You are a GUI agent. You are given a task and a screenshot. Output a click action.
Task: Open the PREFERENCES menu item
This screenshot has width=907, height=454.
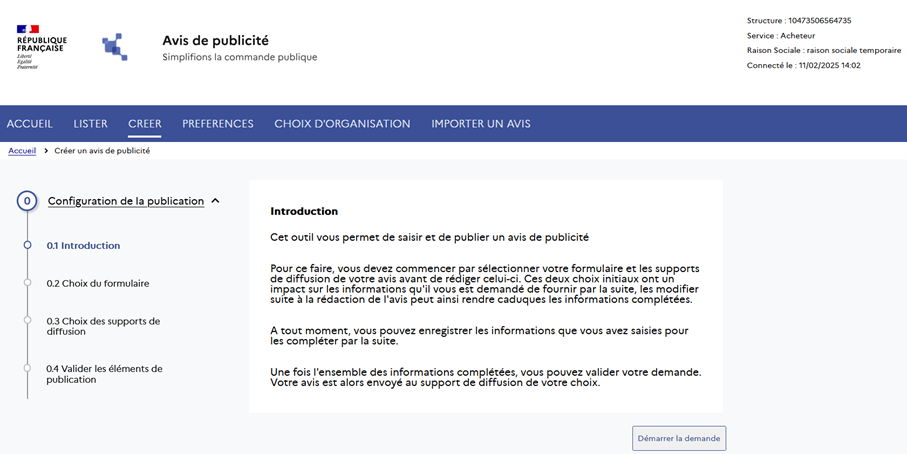[217, 124]
